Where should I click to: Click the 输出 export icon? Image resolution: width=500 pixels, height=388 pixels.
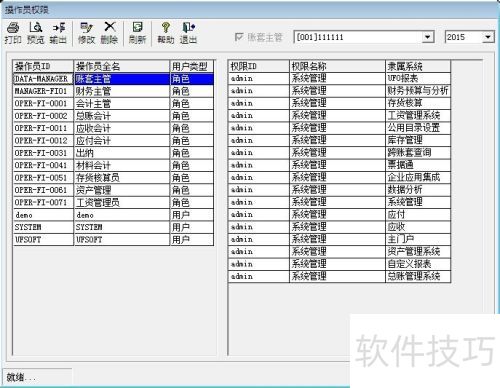[58, 33]
